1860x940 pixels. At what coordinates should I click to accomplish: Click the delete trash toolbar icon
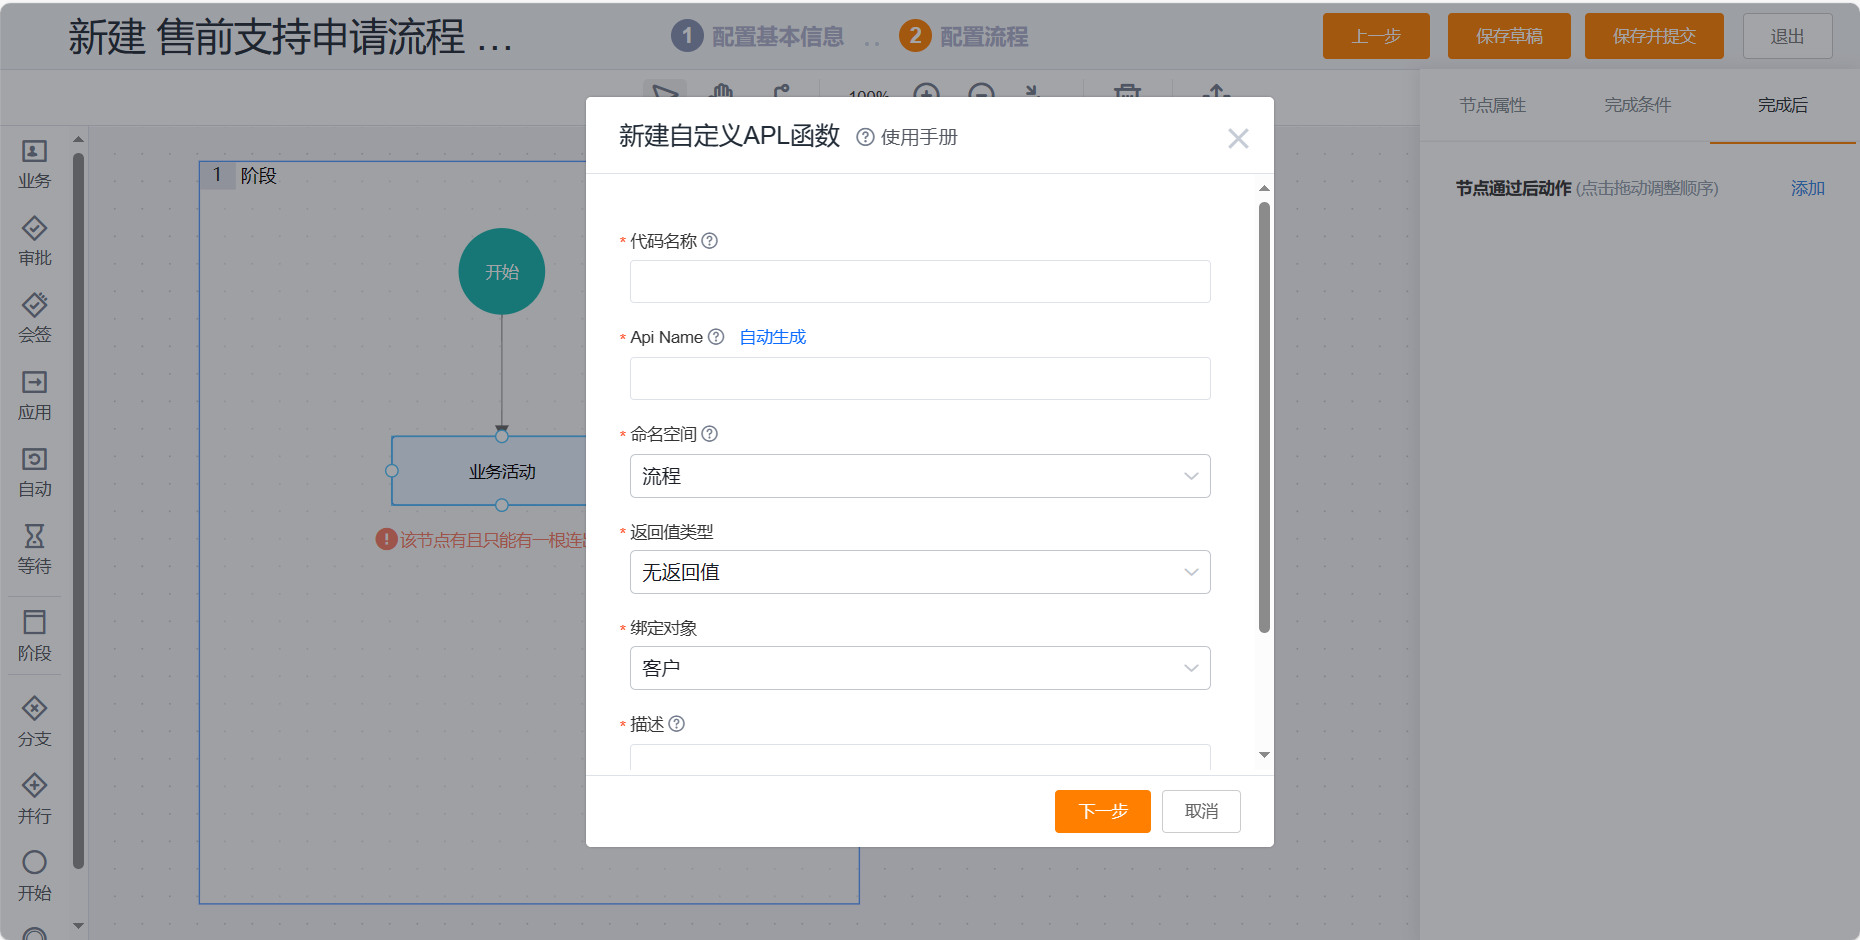pos(1127,92)
